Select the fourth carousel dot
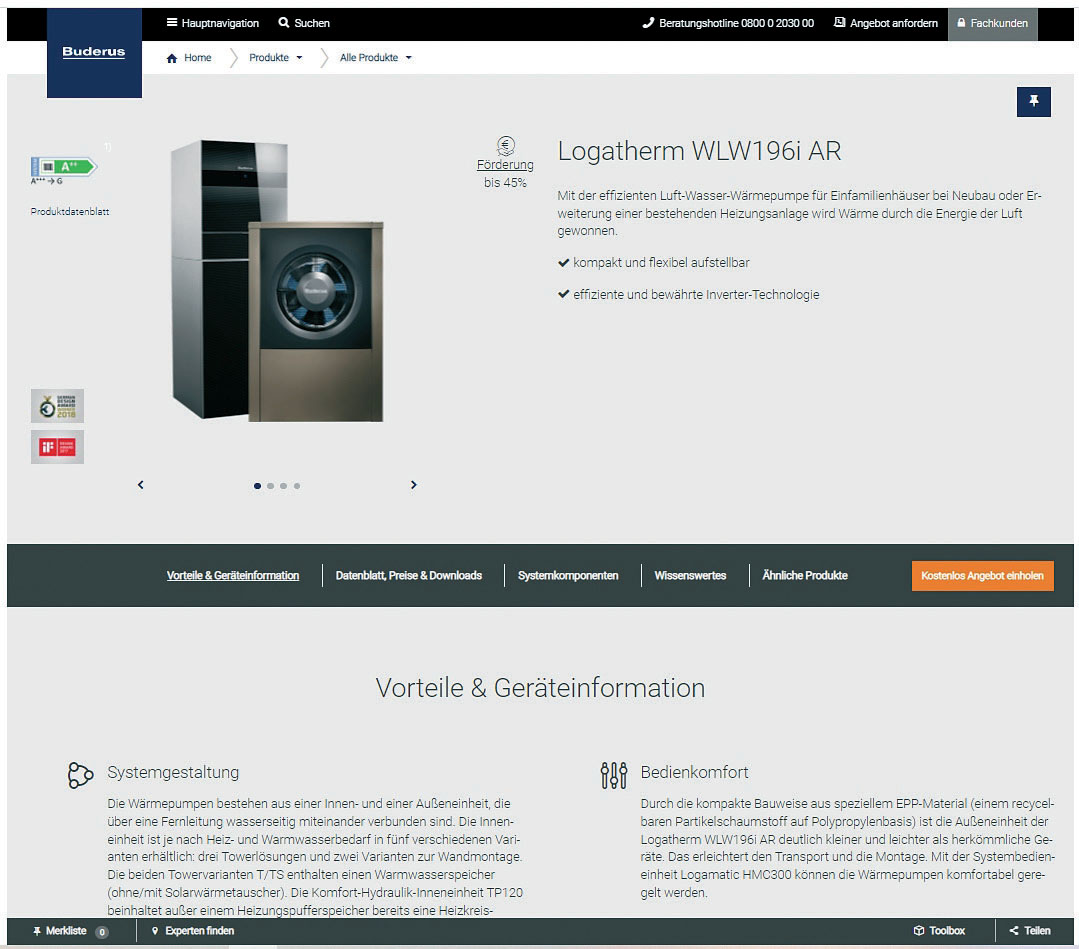Image resolution: width=1079 pixels, height=949 pixels. (297, 486)
